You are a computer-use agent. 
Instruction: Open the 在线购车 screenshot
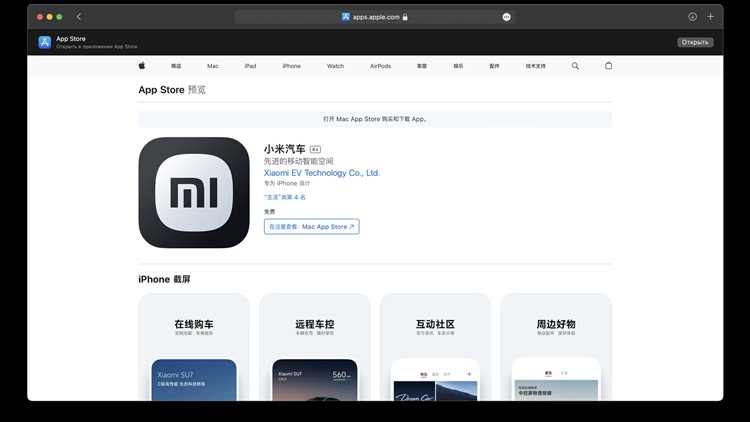click(x=194, y=347)
